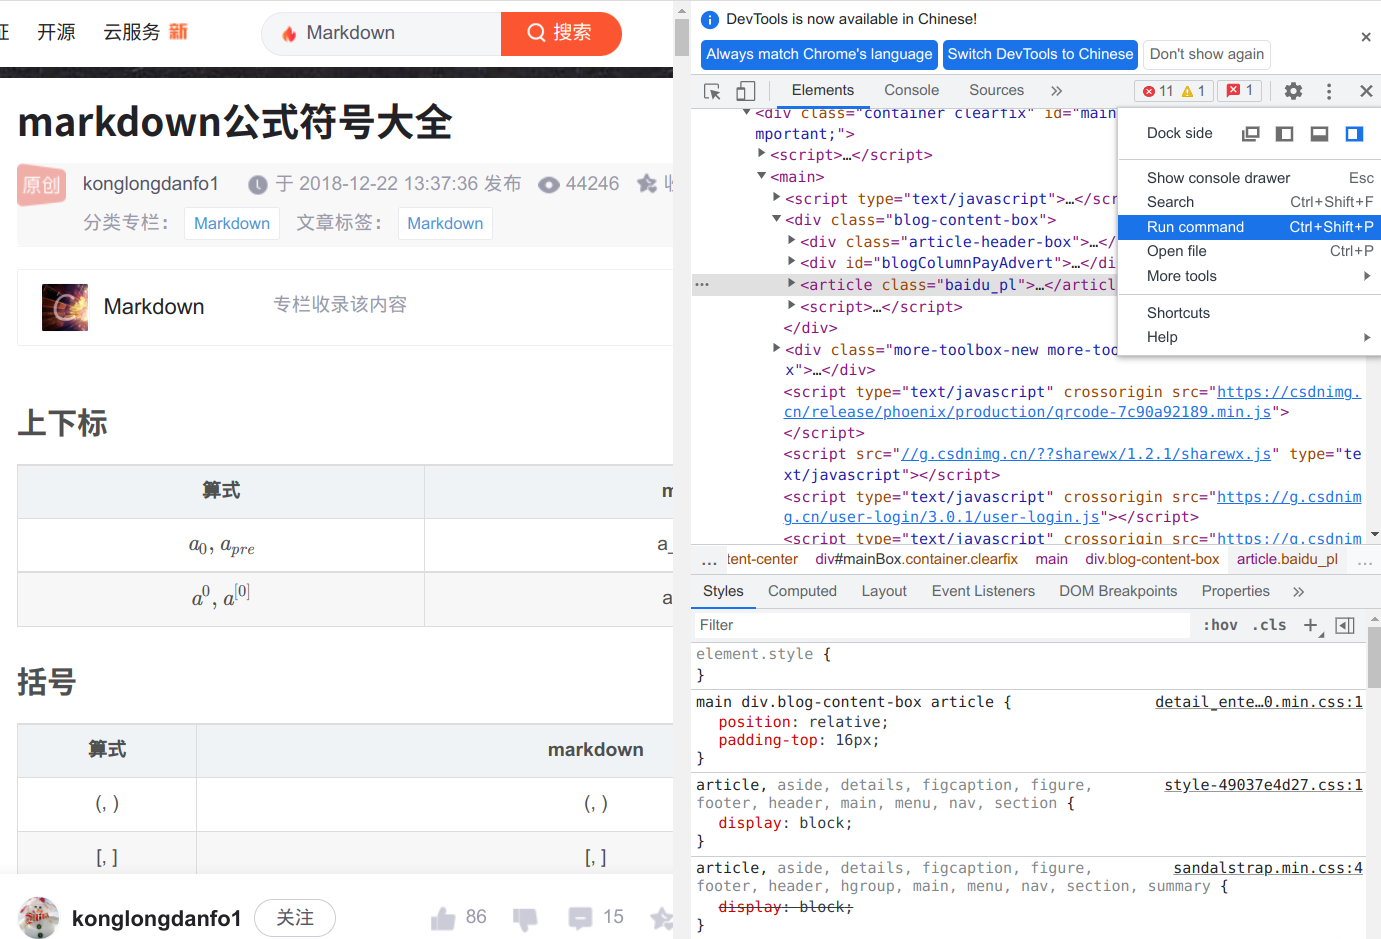The width and height of the screenshot is (1381, 939).
Task: Switch to the Sources tab
Action: point(996,90)
